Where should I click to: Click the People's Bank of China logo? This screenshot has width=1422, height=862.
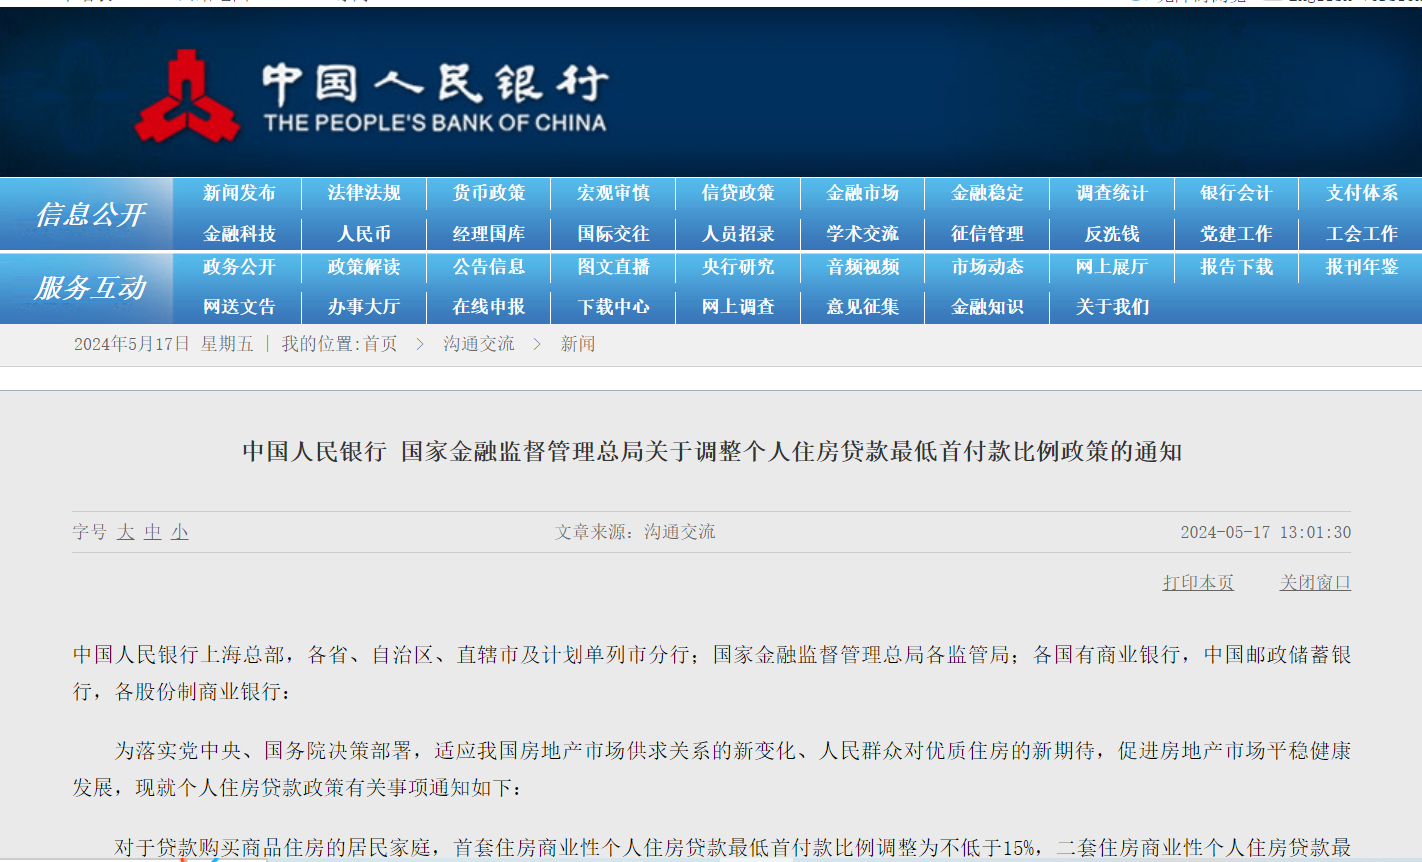click(371, 97)
